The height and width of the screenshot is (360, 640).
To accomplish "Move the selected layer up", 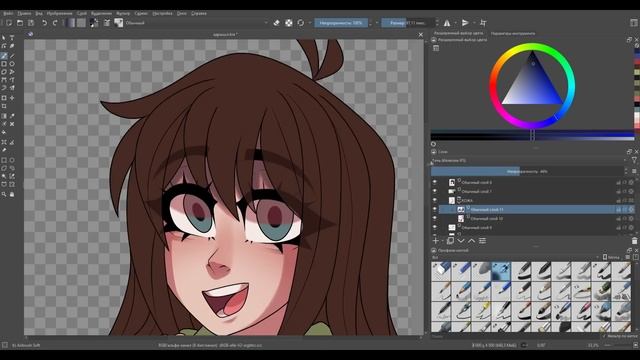I will click(x=471, y=241).
